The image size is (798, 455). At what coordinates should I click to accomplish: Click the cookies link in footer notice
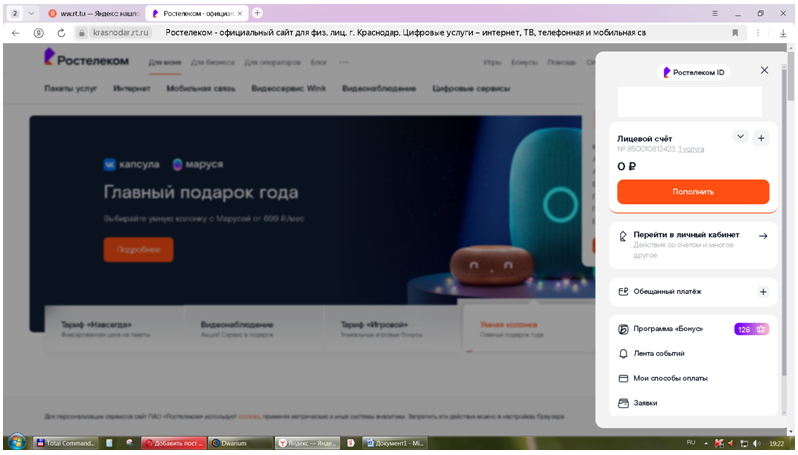[249, 416]
